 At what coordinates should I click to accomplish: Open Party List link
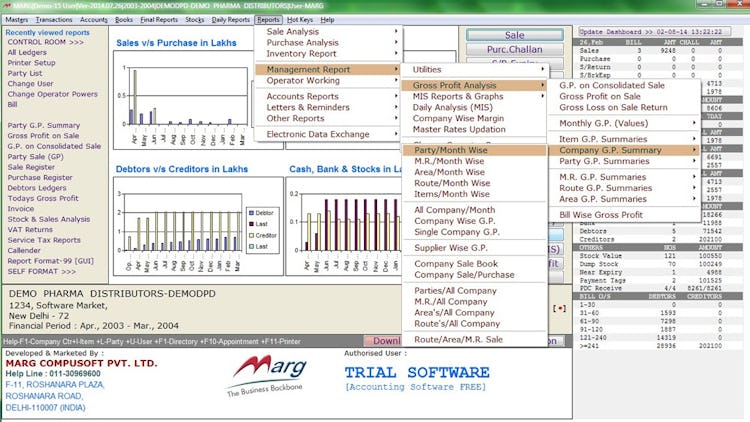pyautogui.click(x=25, y=73)
